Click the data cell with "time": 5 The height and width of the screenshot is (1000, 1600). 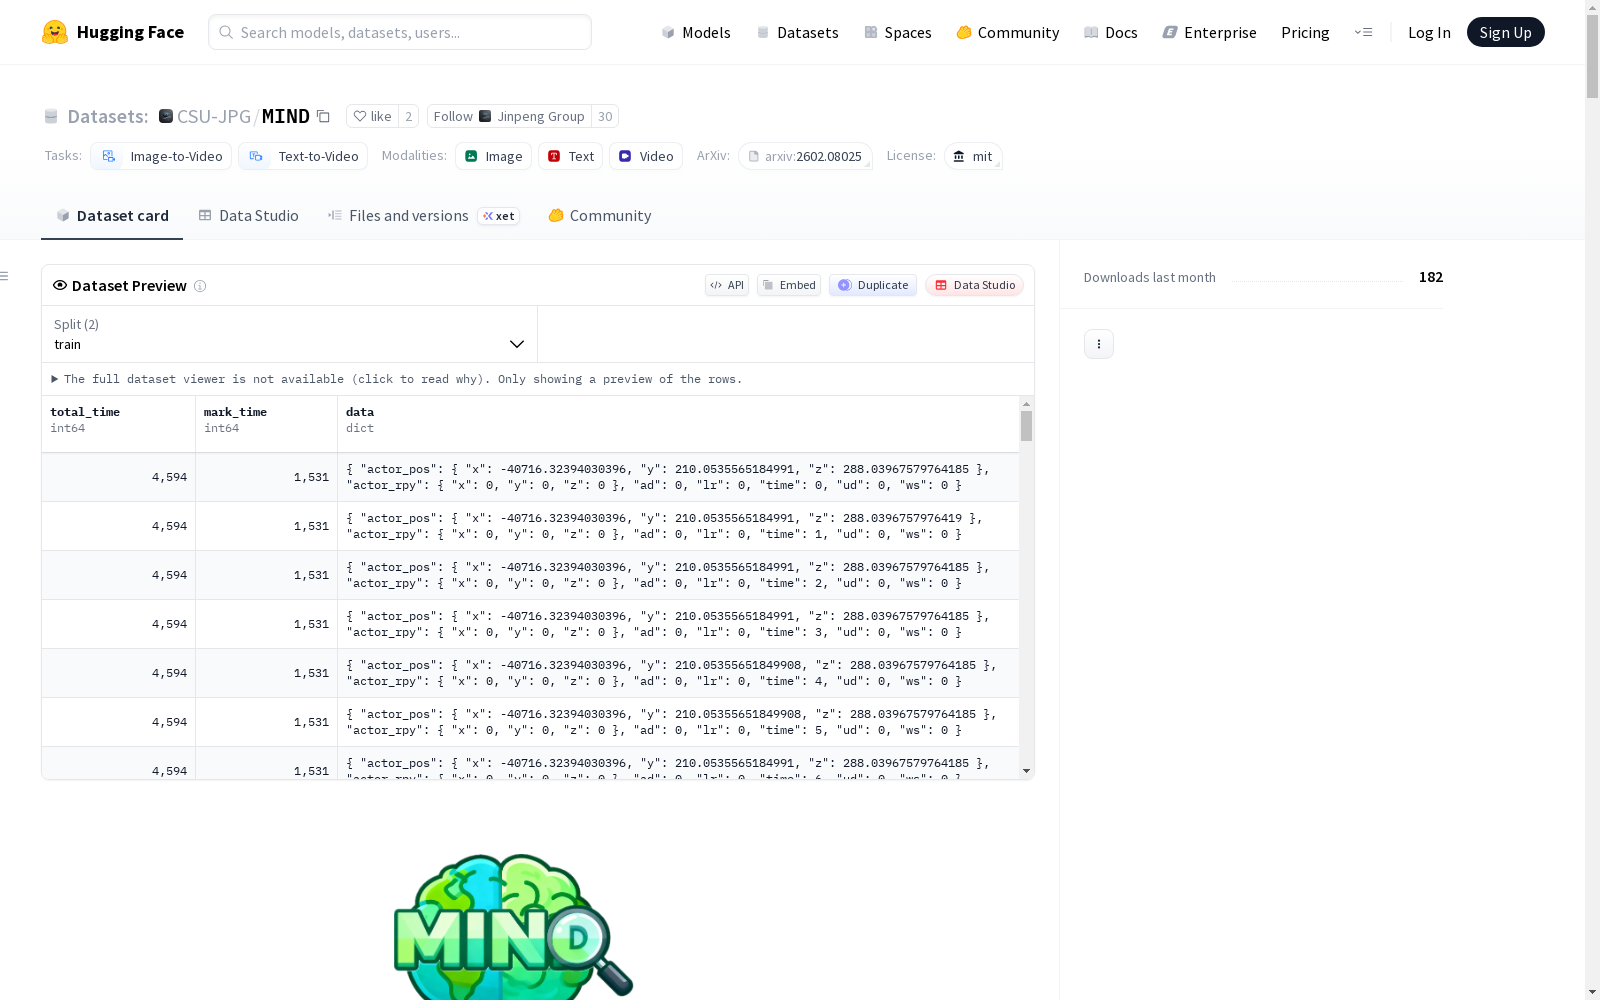click(679, 722)
